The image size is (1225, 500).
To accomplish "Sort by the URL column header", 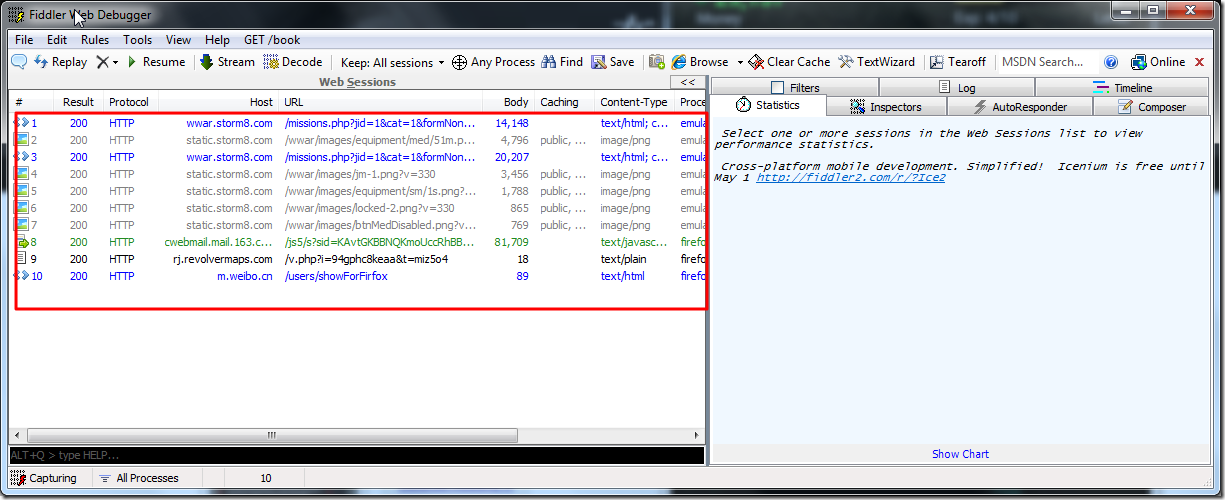I will (380, 102).
